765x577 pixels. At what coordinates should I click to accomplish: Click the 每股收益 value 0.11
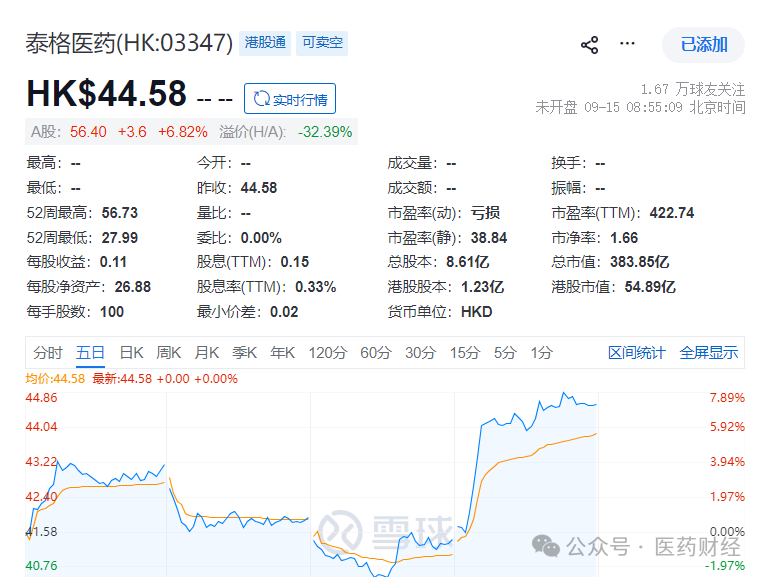pyautogui.click(x=113, y=262)
